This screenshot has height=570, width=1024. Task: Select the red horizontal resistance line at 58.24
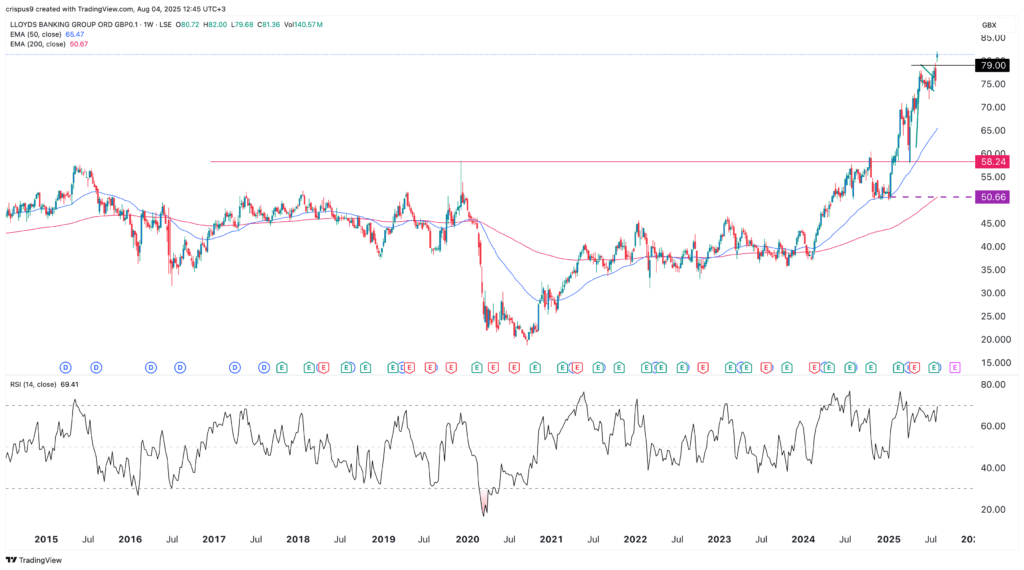click(500, 161)
